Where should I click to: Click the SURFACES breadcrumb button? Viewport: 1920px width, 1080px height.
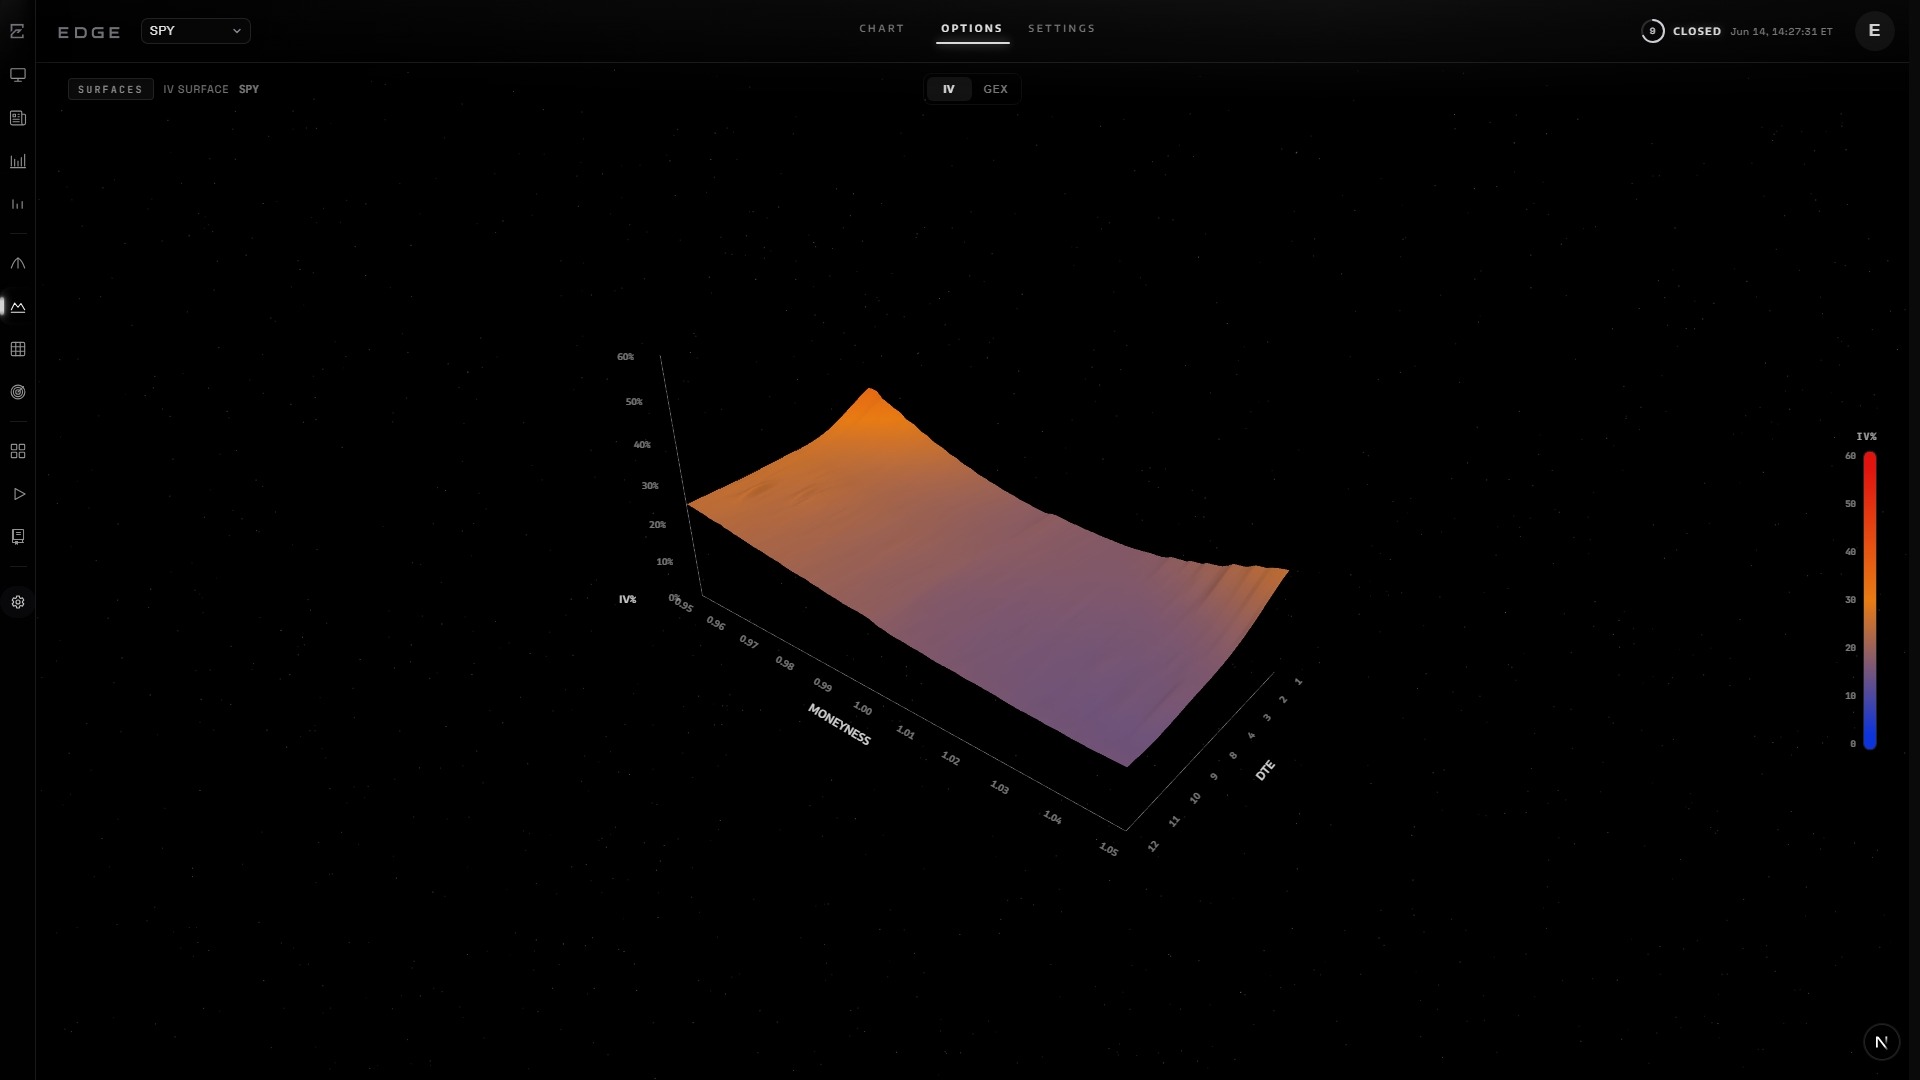(x=110, y=89)
